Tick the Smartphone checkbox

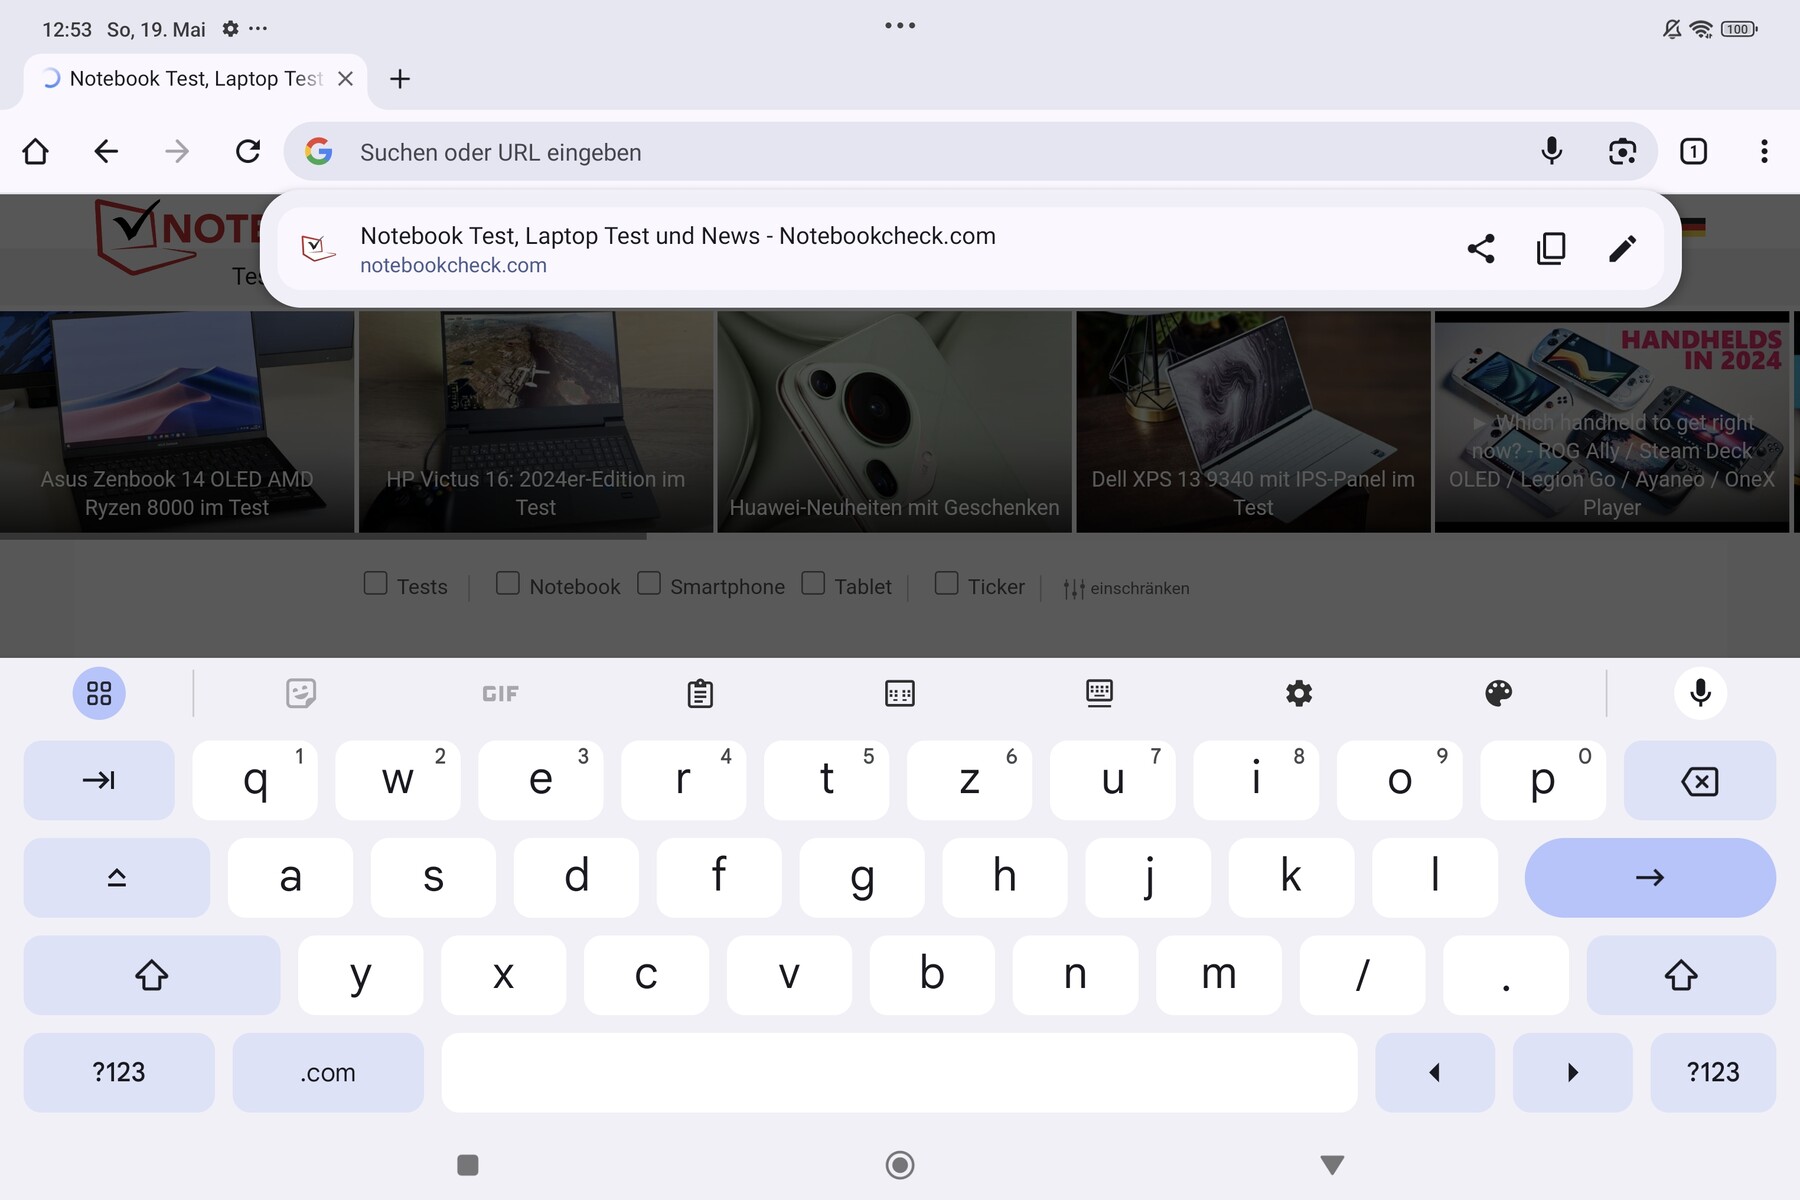(x=649, y=583)
